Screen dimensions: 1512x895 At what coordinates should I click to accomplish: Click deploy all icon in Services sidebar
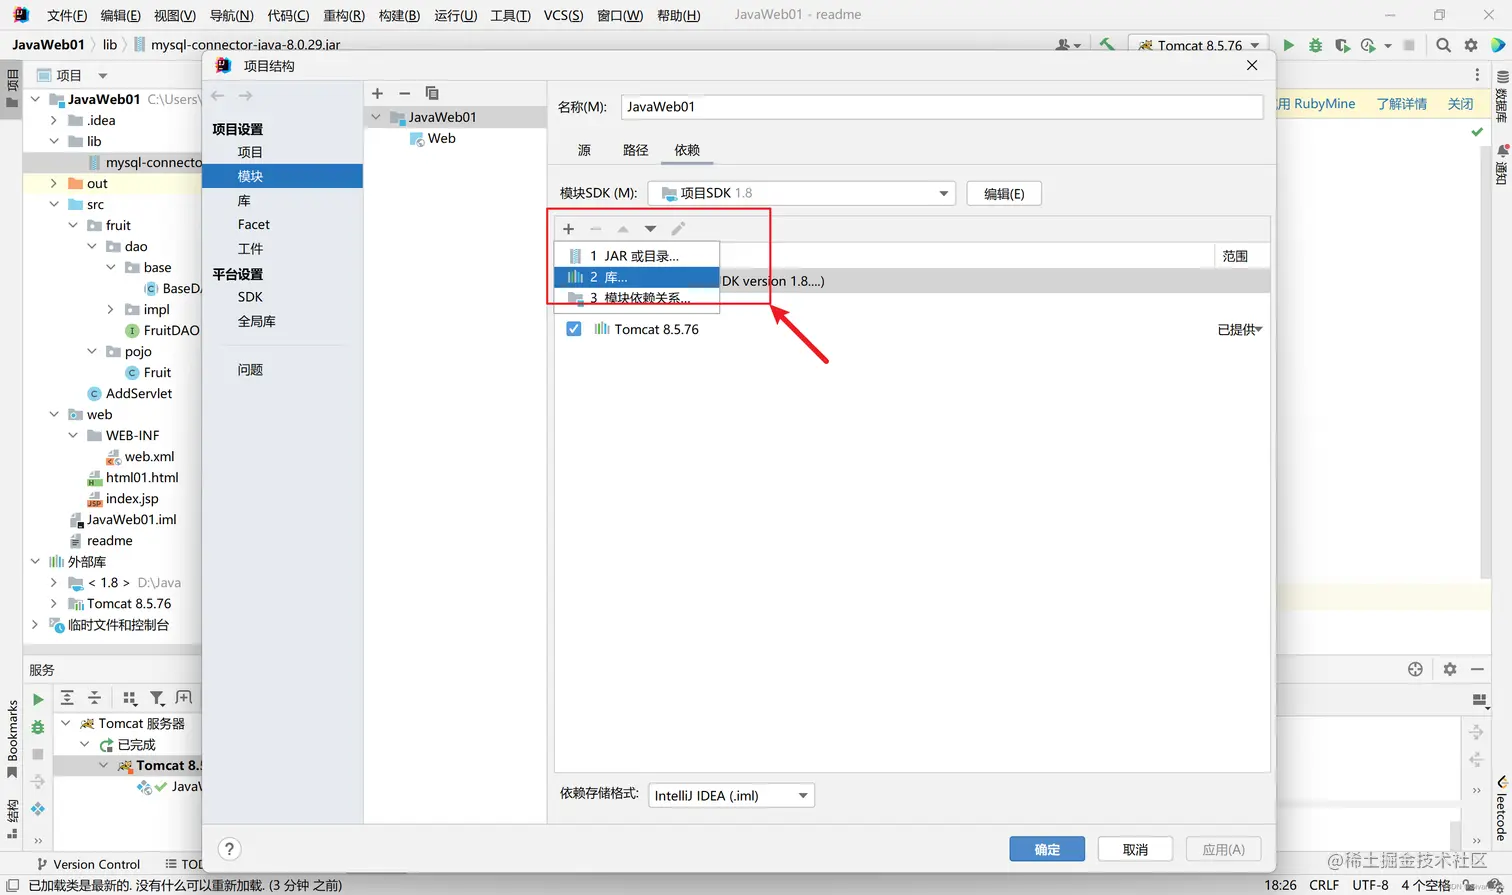pyautogui.click(x=38, y=808)
